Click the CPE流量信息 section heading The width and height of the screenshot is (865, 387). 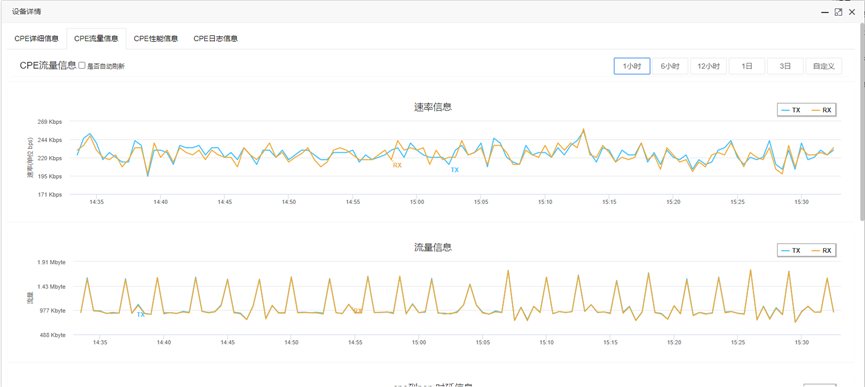coord(48,66)
